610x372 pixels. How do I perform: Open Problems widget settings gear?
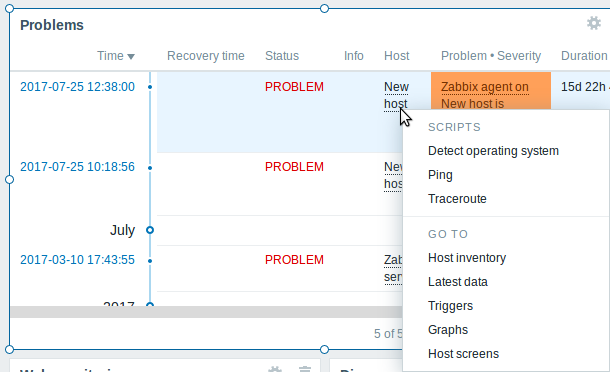click(594, 23)
